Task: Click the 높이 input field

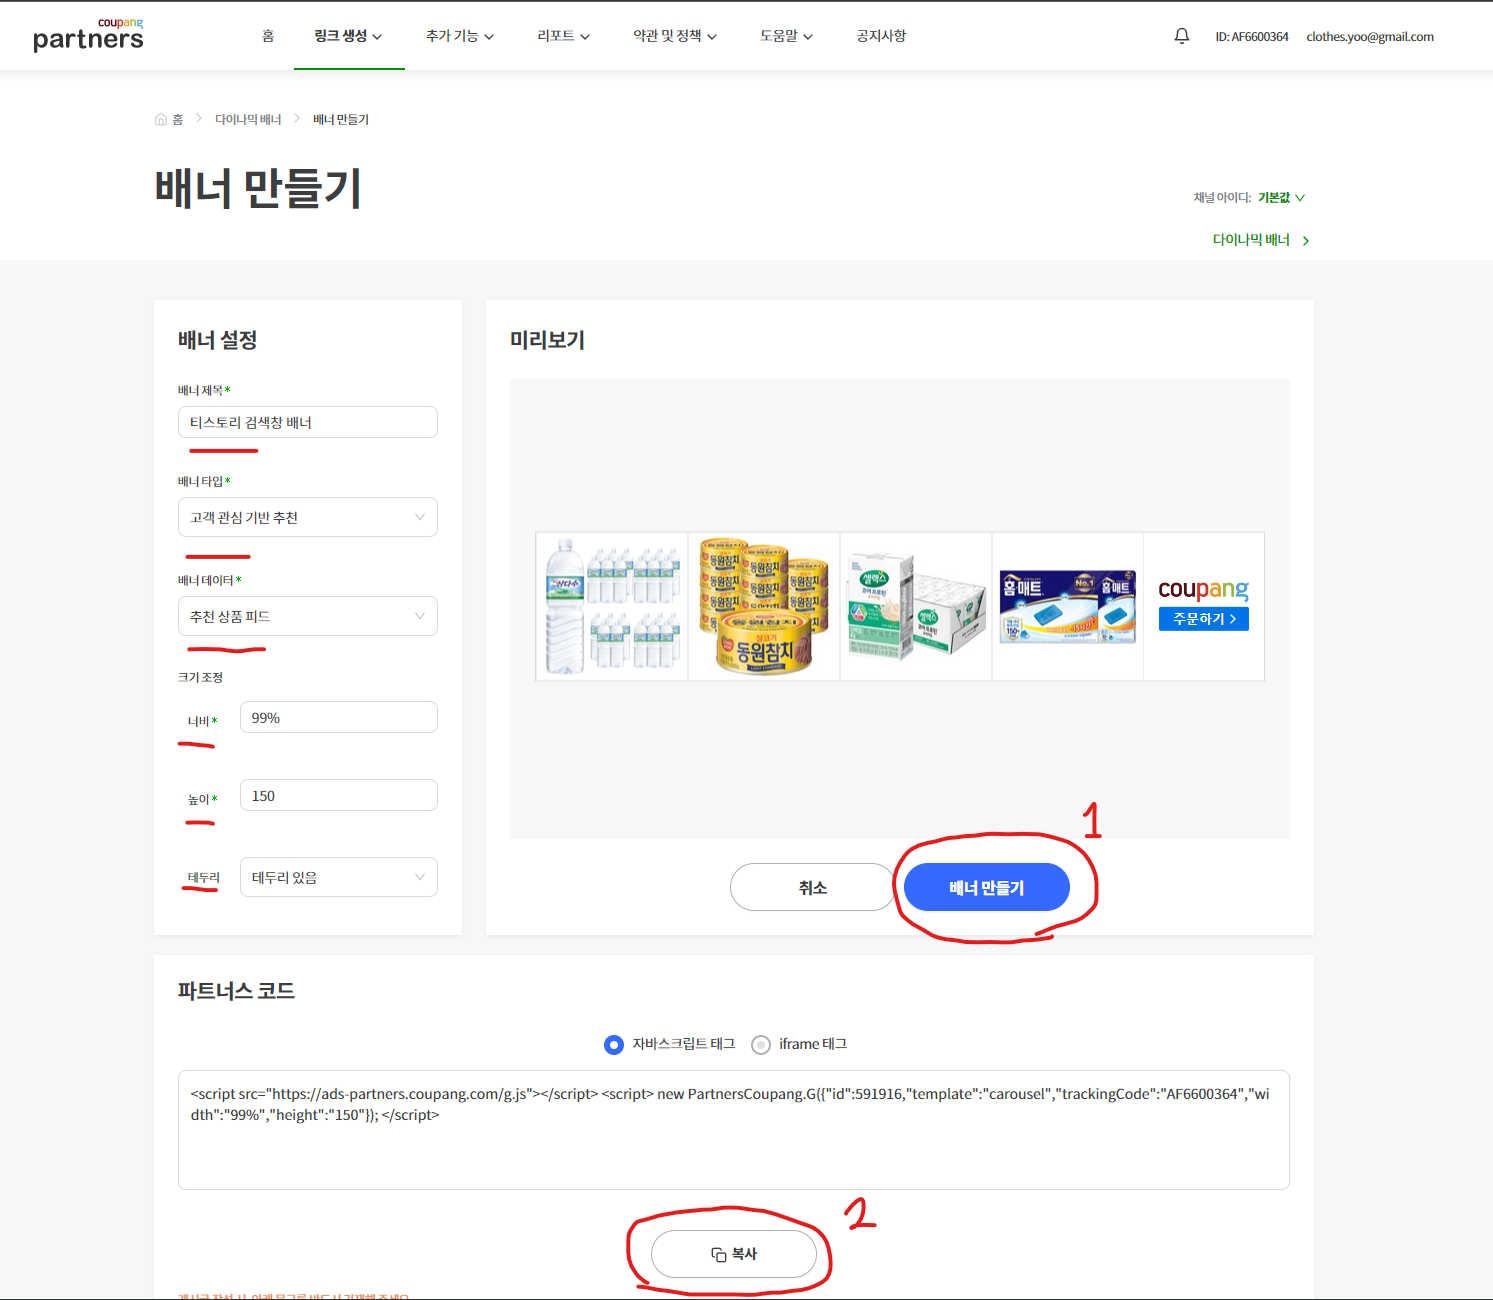Action: (x=339, y=795)
